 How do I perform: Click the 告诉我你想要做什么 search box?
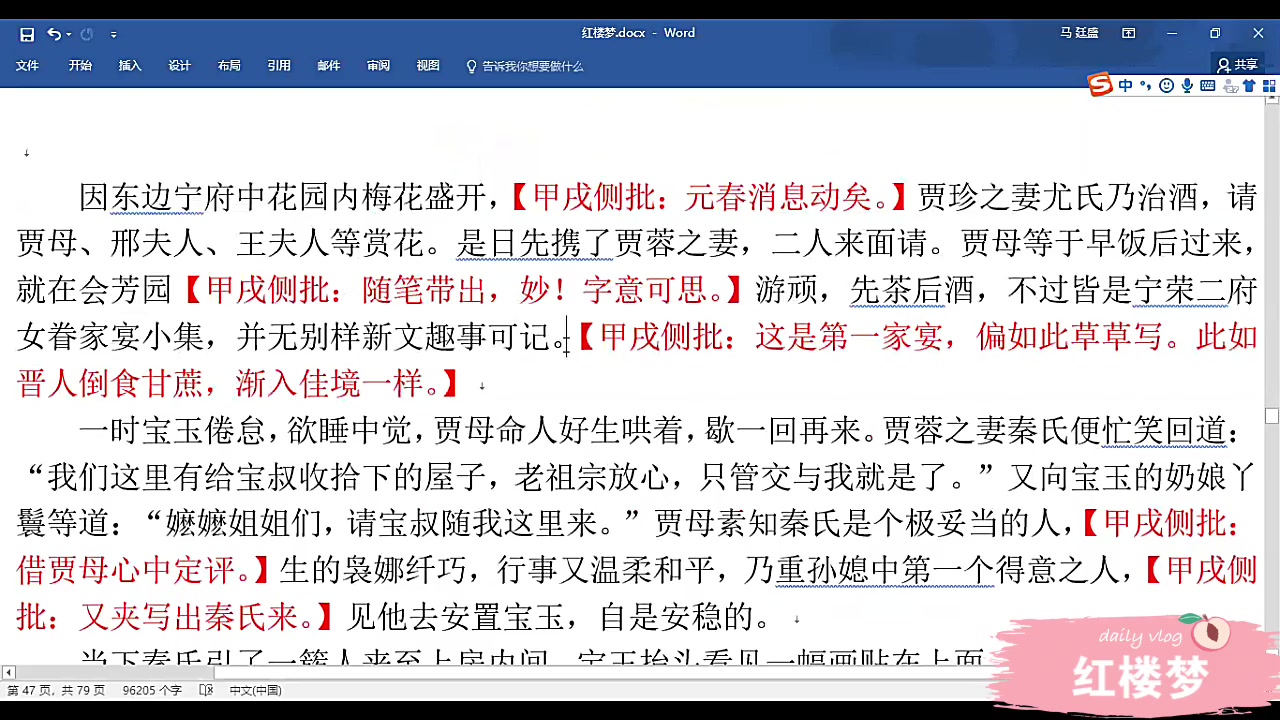point(525,66)
